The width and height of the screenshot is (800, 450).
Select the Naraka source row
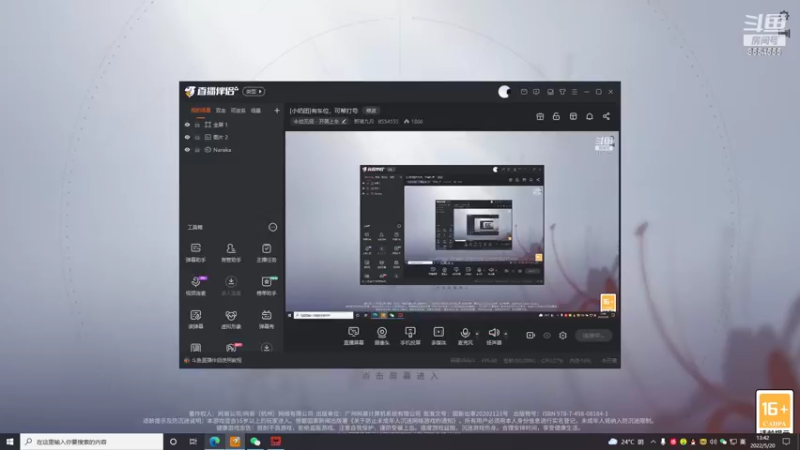tap(232, 150)
